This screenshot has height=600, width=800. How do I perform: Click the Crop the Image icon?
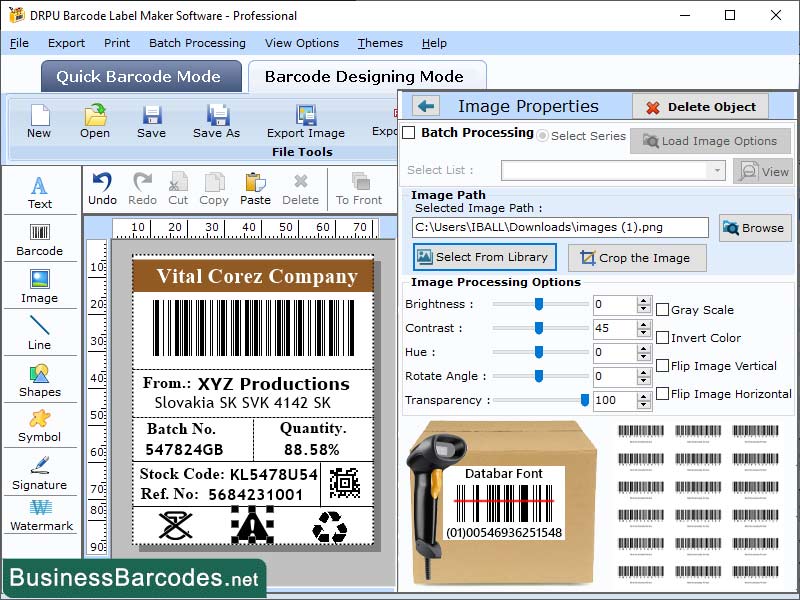pyautogui.click(x=637, y=257)
